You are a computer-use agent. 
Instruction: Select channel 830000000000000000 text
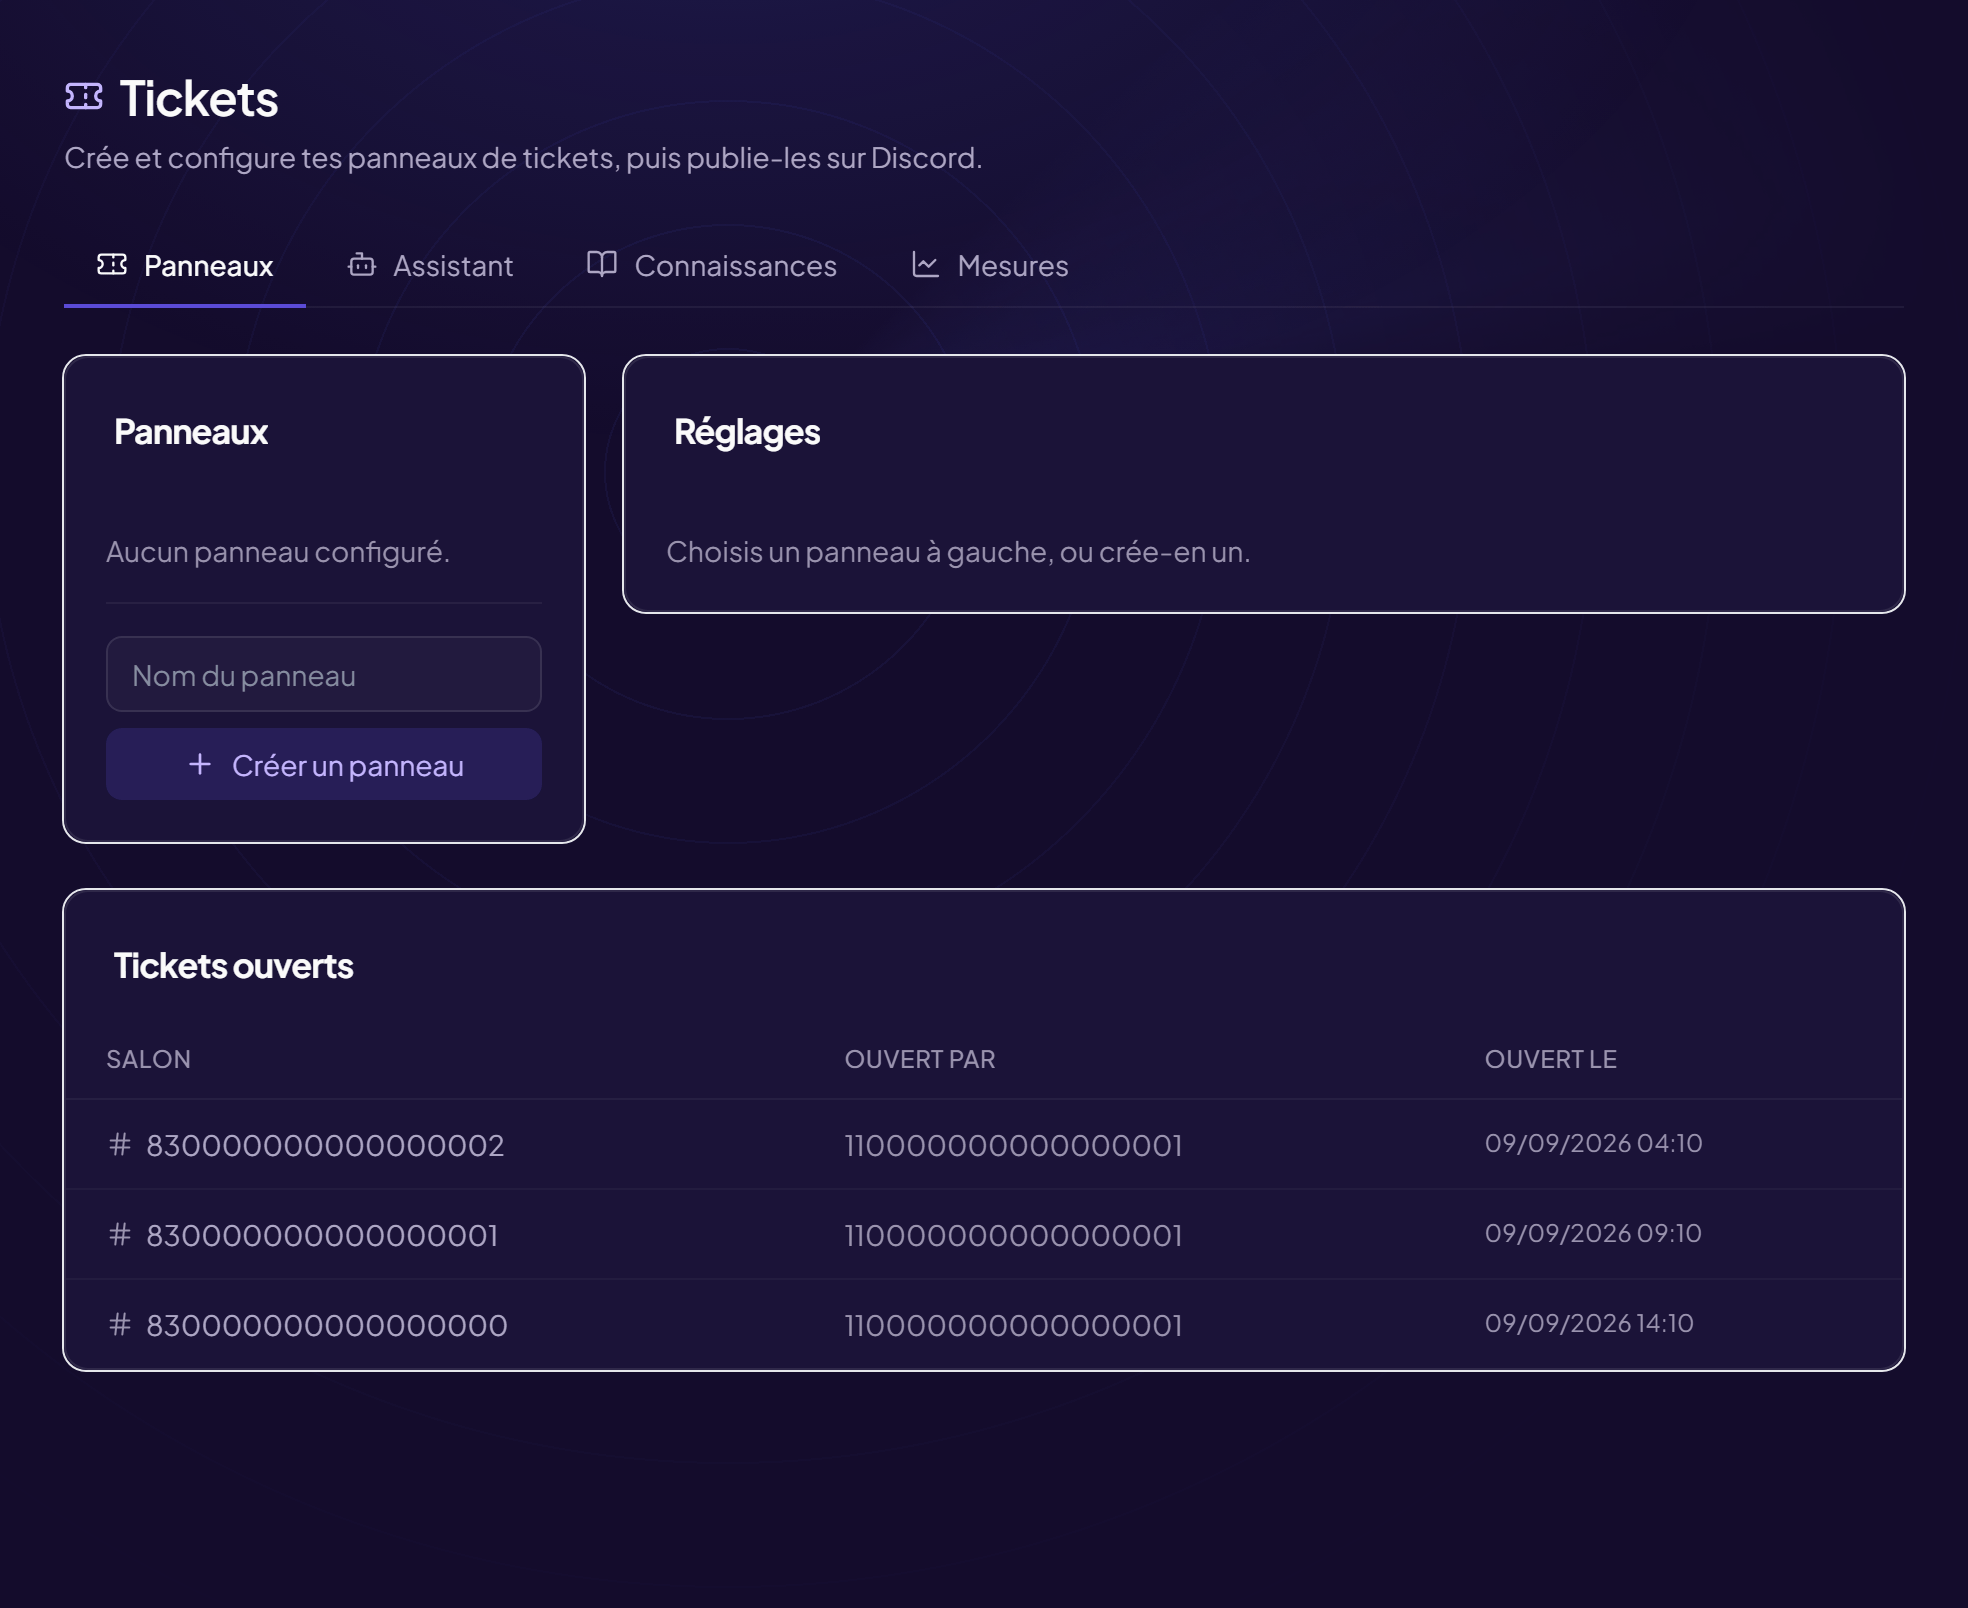point(327,1325)
